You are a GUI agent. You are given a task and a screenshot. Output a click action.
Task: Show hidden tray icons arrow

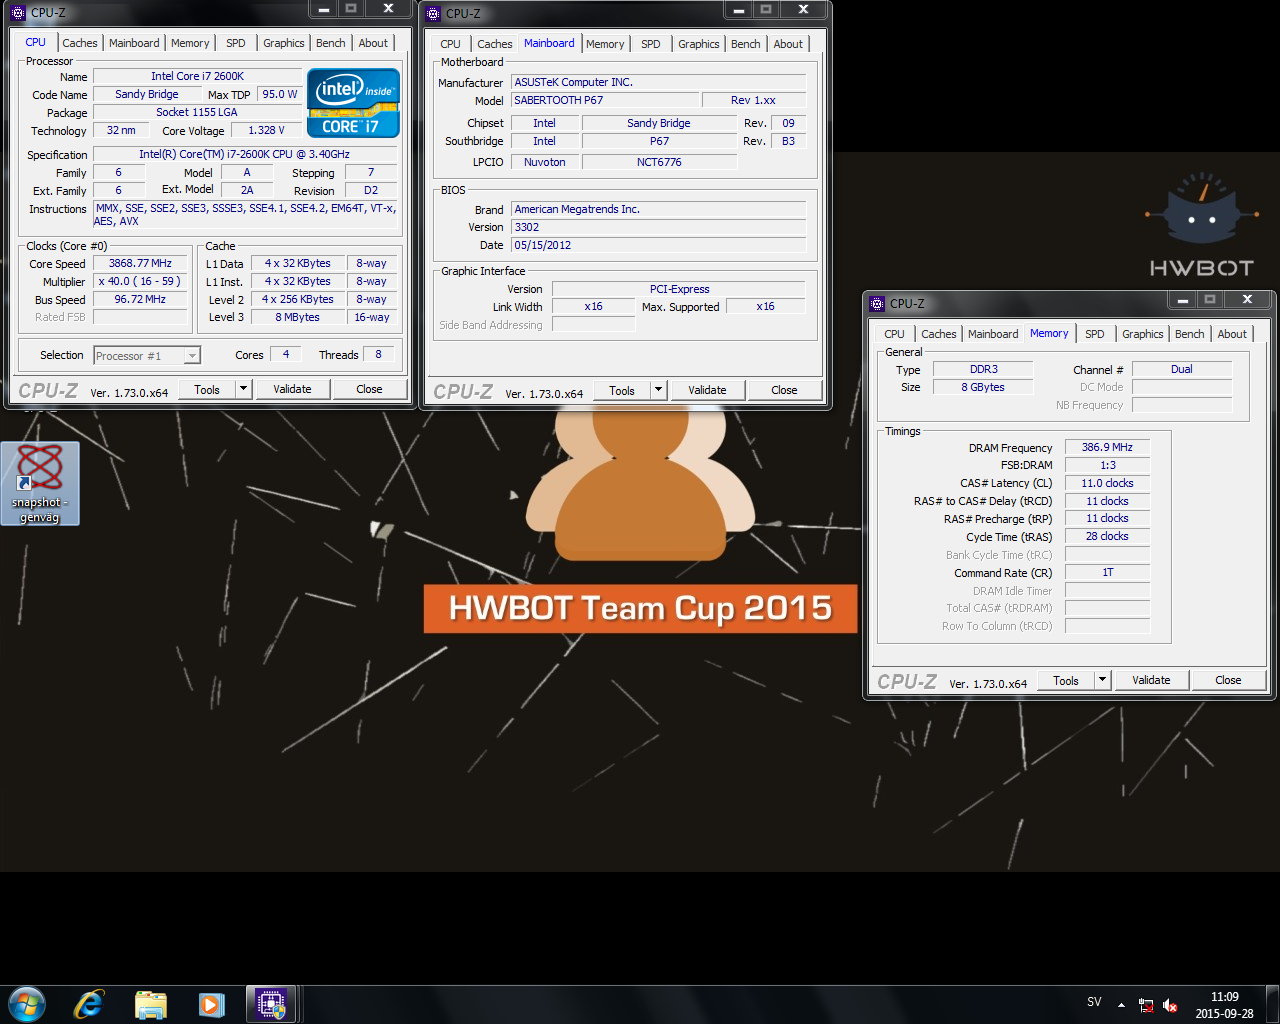tap(1121, 1006)
